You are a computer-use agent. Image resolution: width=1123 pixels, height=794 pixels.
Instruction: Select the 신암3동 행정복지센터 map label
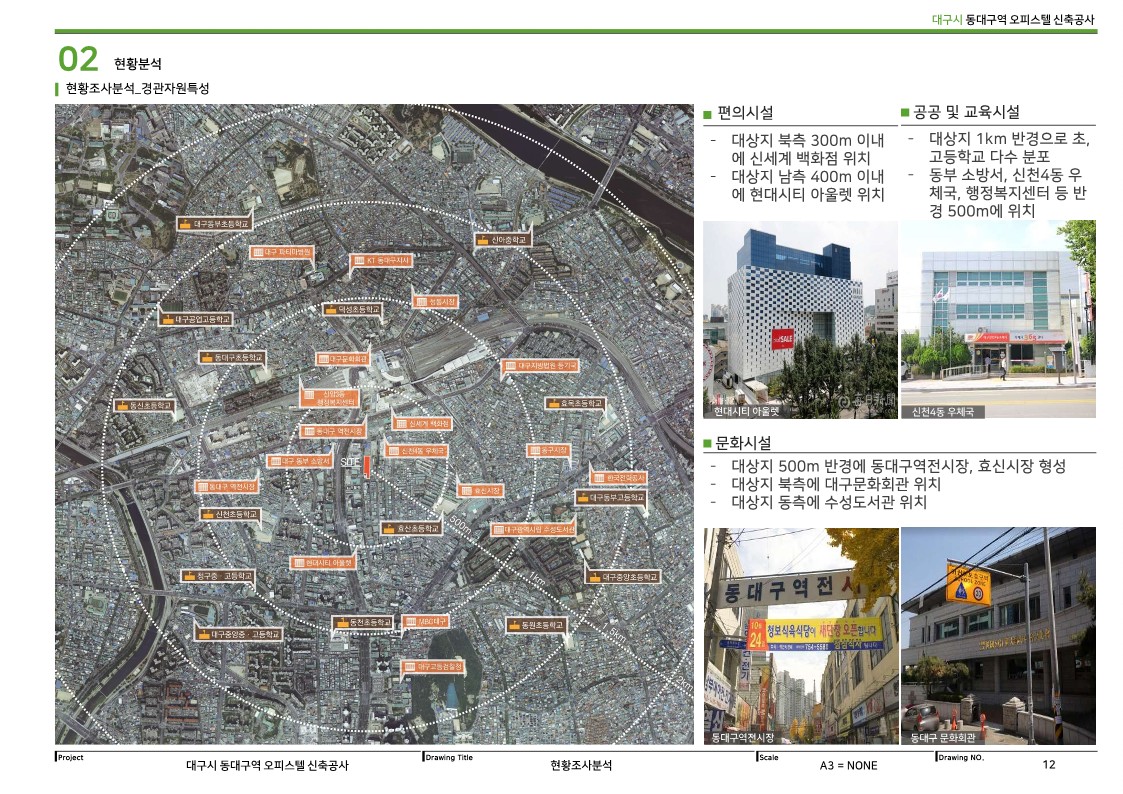click(329, 398)
